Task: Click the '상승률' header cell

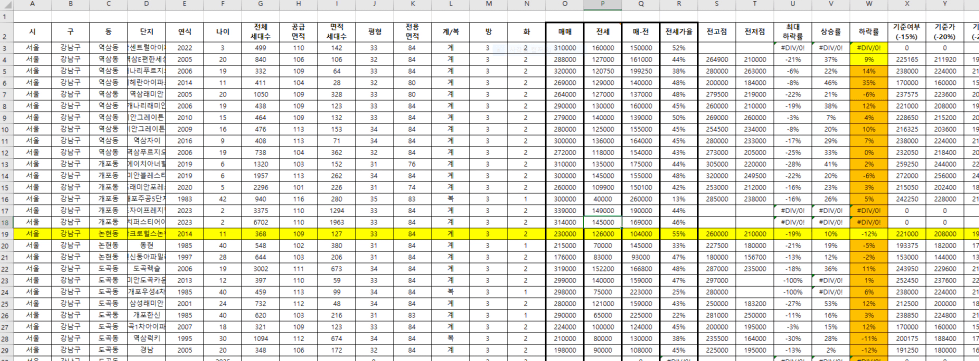Action: [x=831, y=32]
